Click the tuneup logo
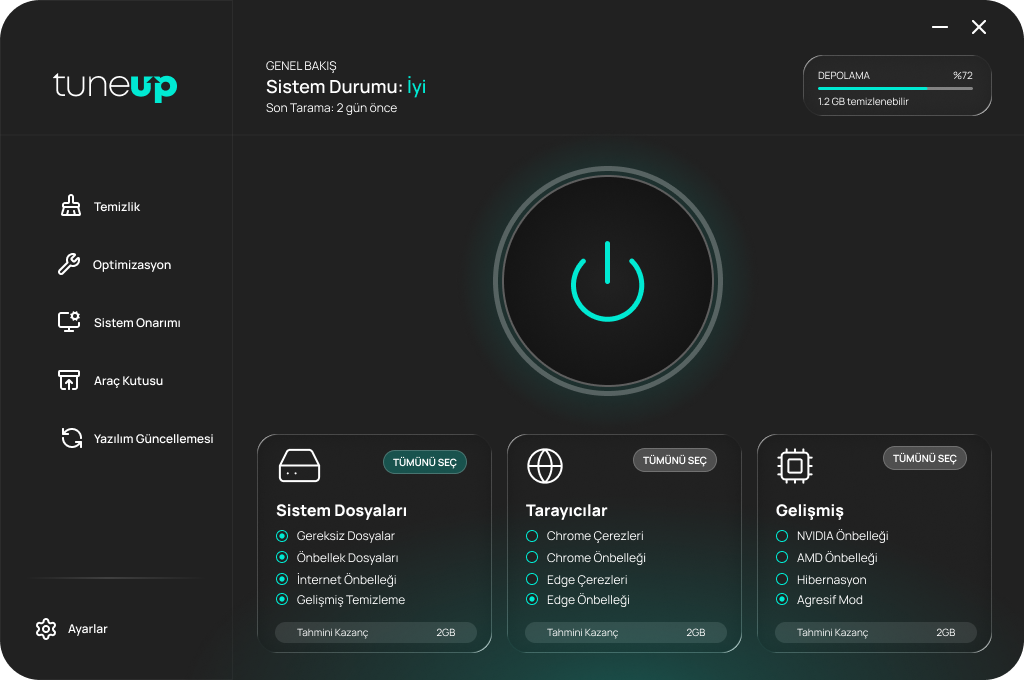The width and height of the screenshot is (1024, 680). 114,87
